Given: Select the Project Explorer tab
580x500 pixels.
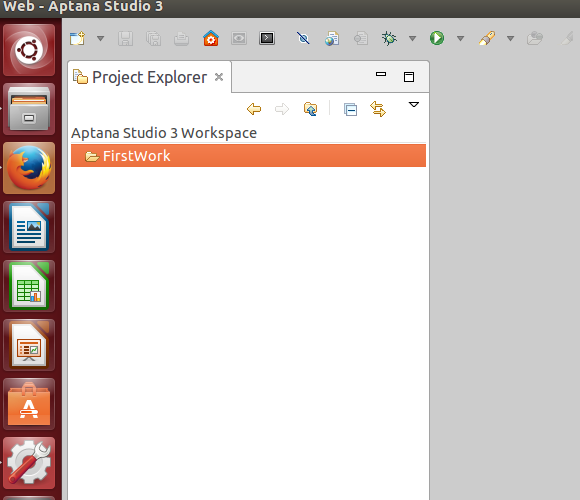Looking at the screenshot, I should pyautogui.click(x=149, y=77).
